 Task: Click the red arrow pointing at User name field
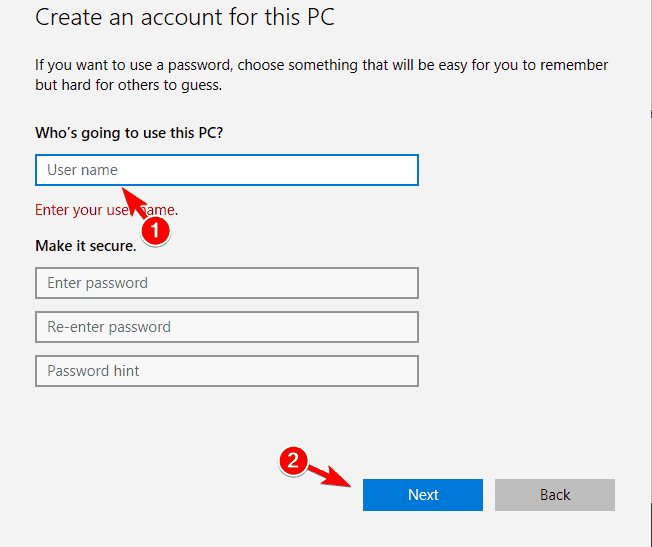pyautogui.click(x=134, y=203)
